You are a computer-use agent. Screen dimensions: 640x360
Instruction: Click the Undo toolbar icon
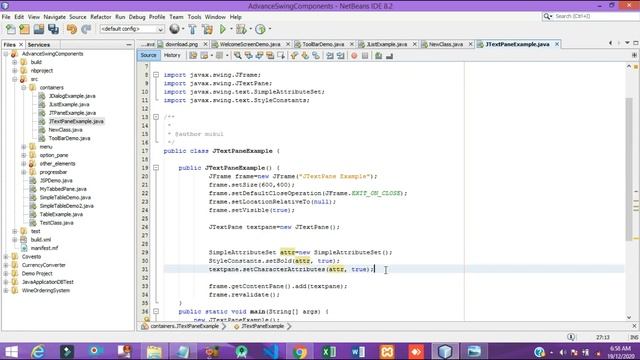[72, 29]
